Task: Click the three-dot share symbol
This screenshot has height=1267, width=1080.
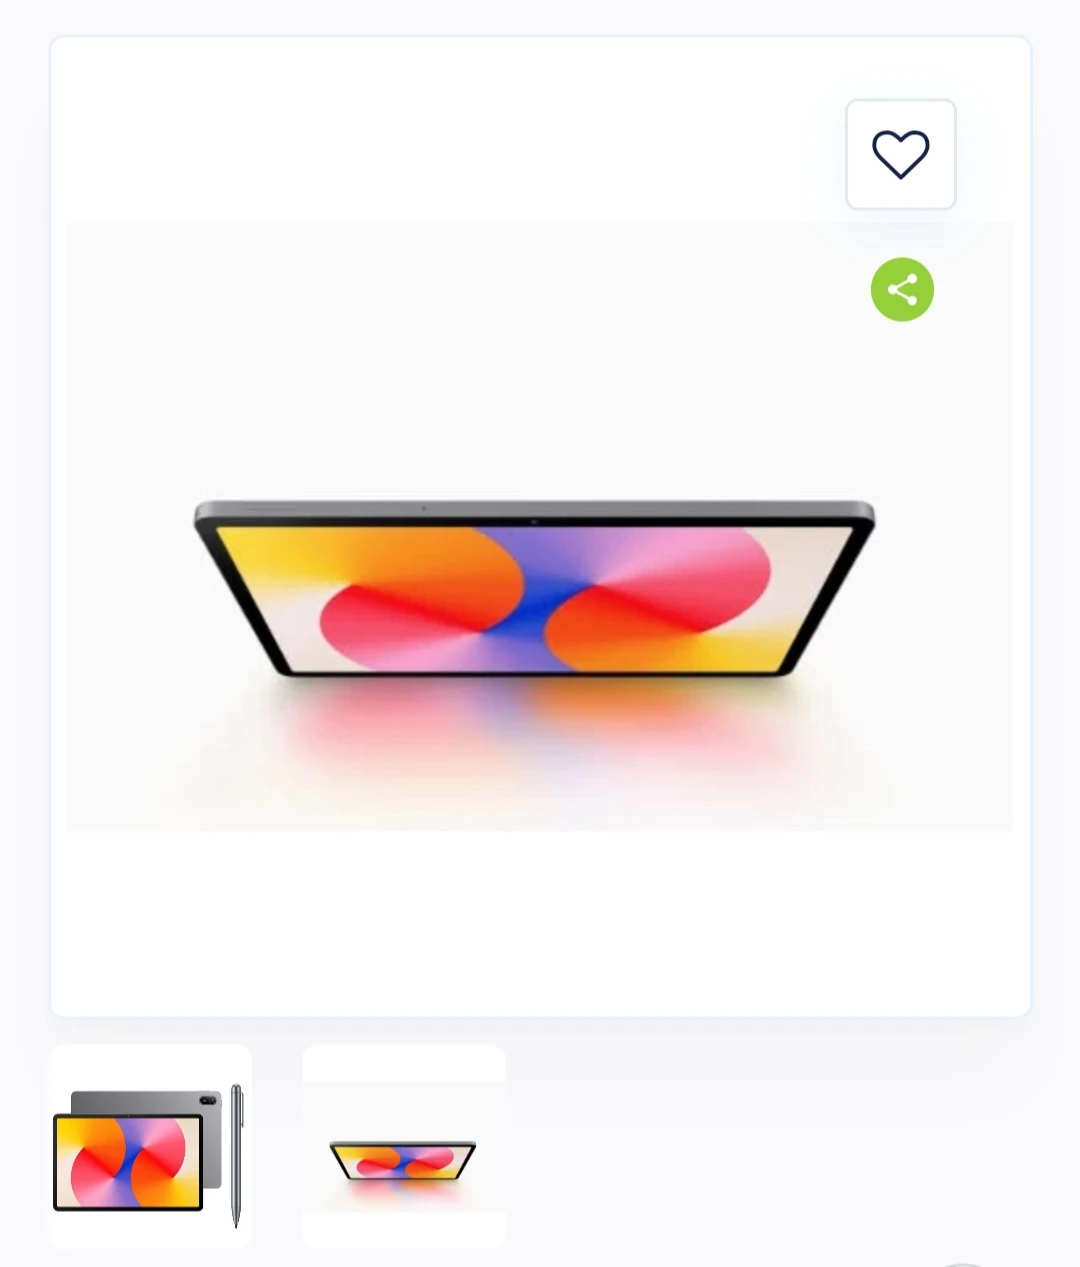Action: click(x=902, y=290)
